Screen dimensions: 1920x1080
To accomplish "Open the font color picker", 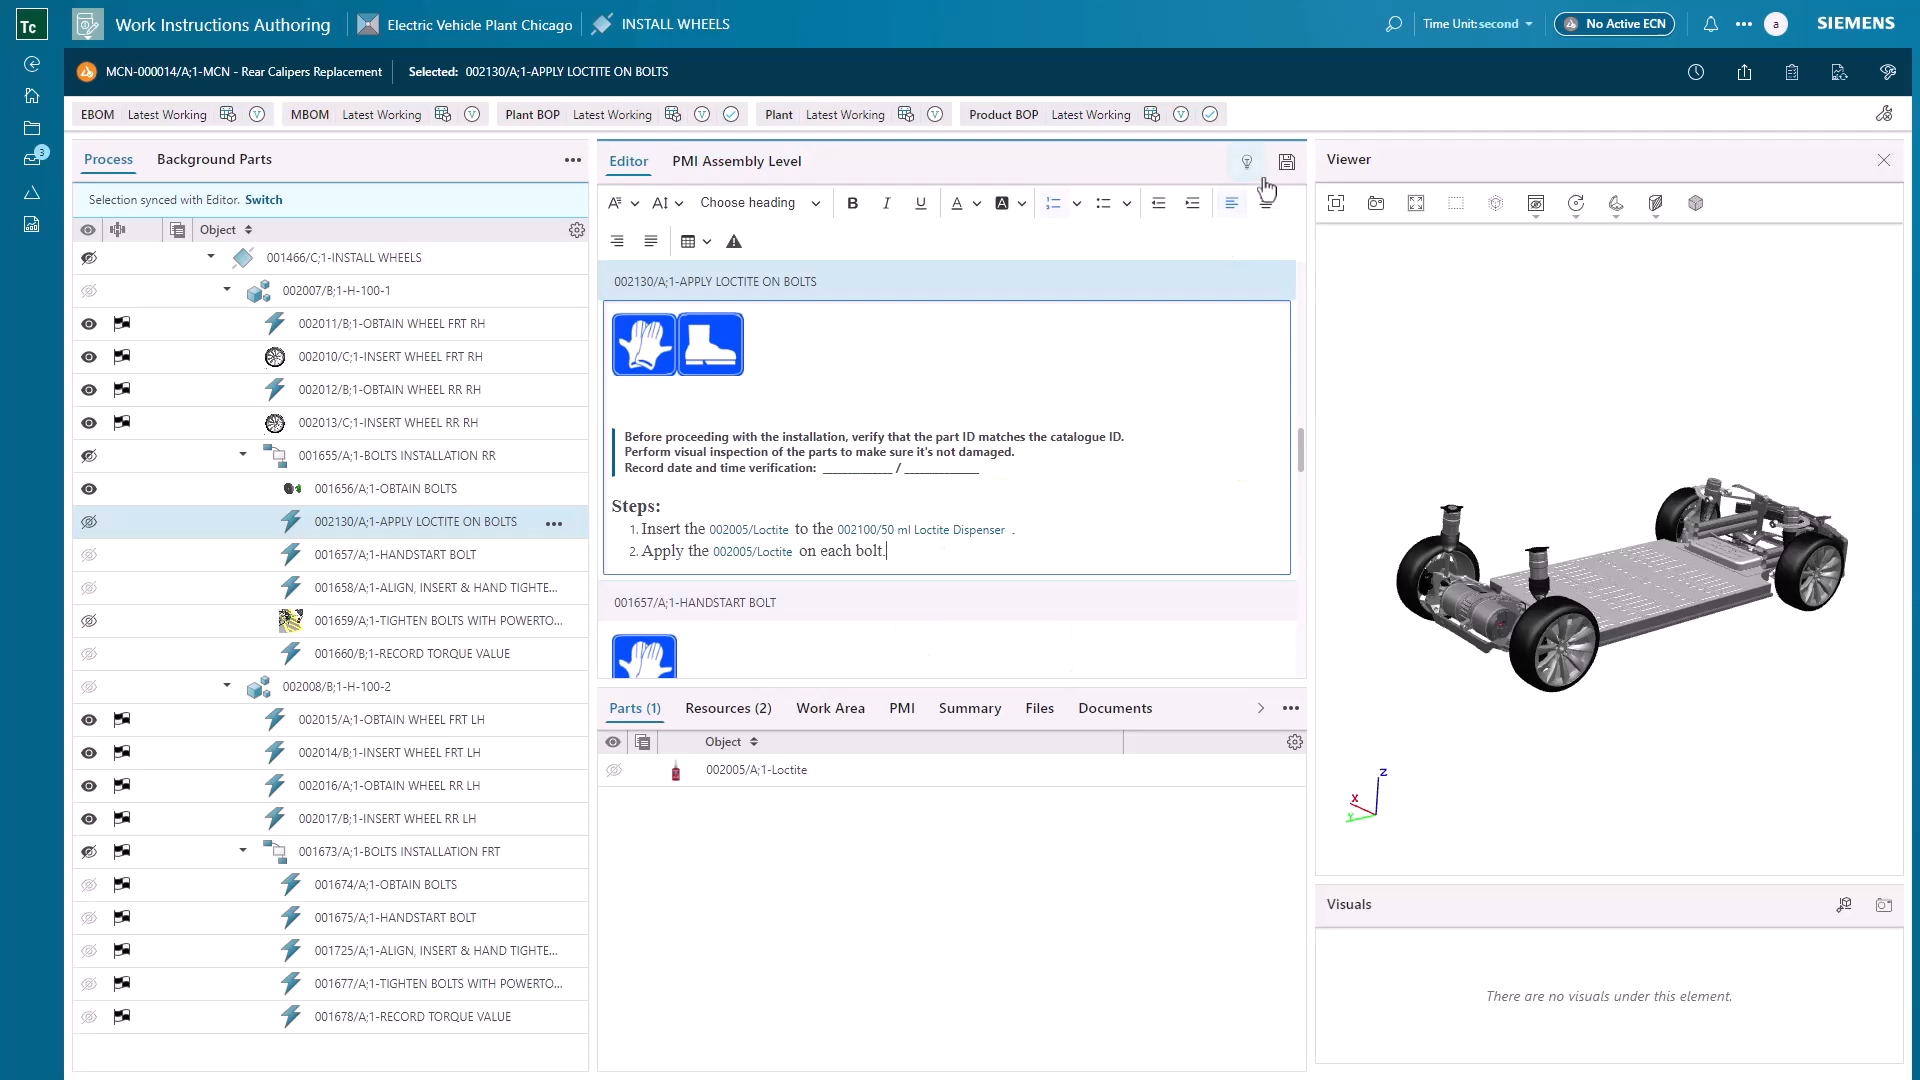I will pos(965,203).
